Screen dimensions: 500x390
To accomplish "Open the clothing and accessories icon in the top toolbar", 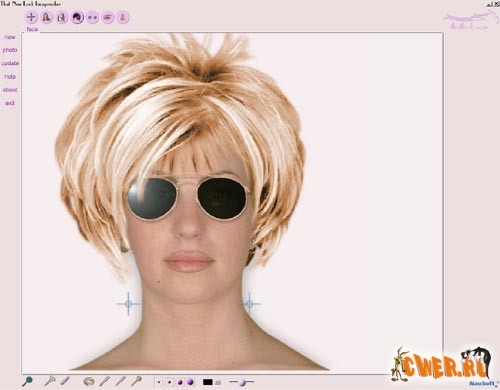I will [x=62, y=17].
